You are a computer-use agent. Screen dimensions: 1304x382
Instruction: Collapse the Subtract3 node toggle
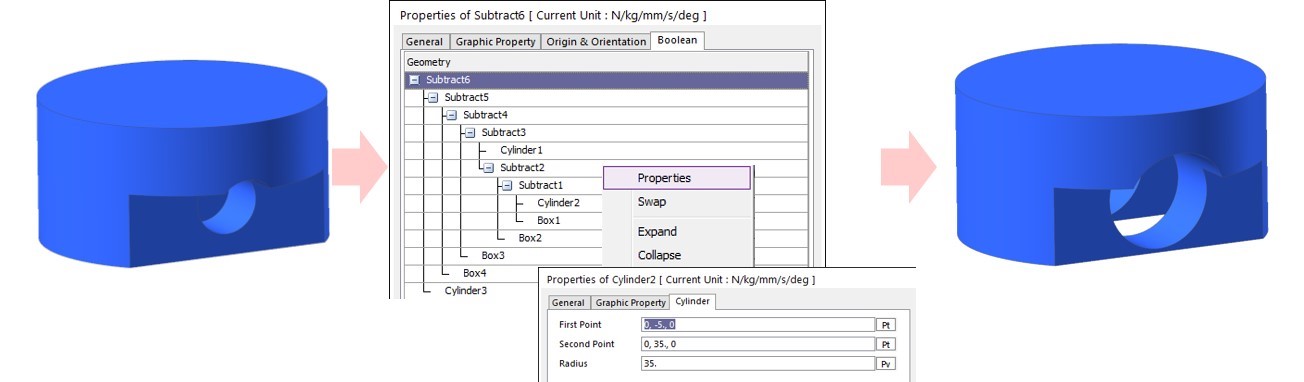(470, 133)
